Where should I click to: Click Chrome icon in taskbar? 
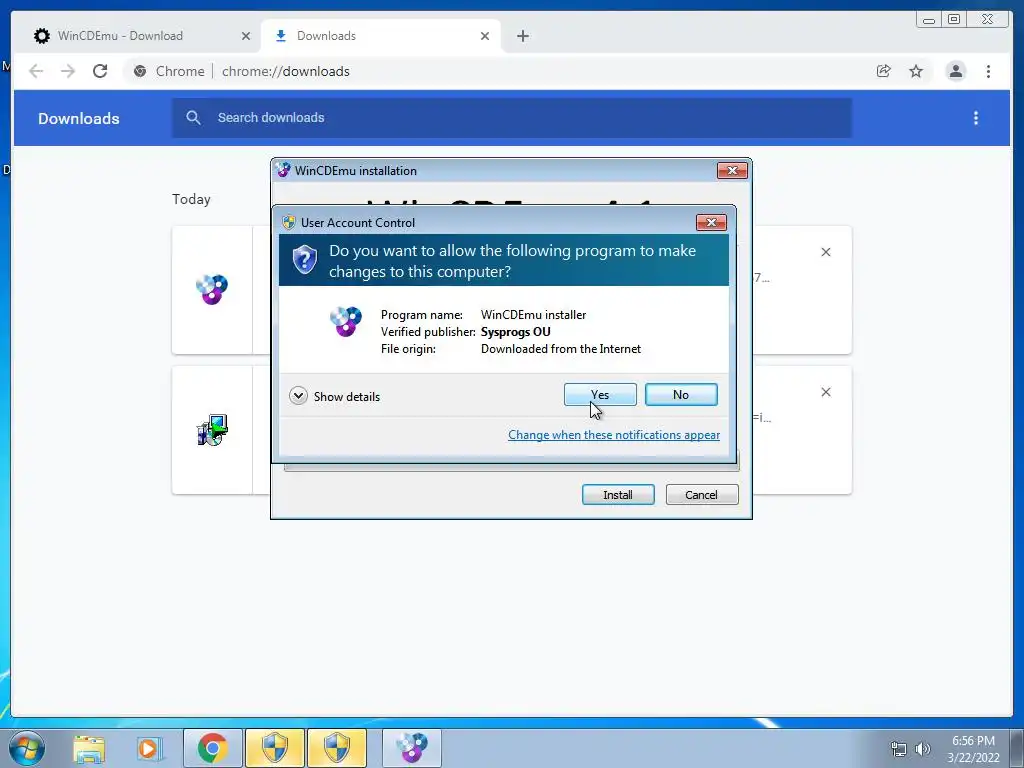pos(212,748)
